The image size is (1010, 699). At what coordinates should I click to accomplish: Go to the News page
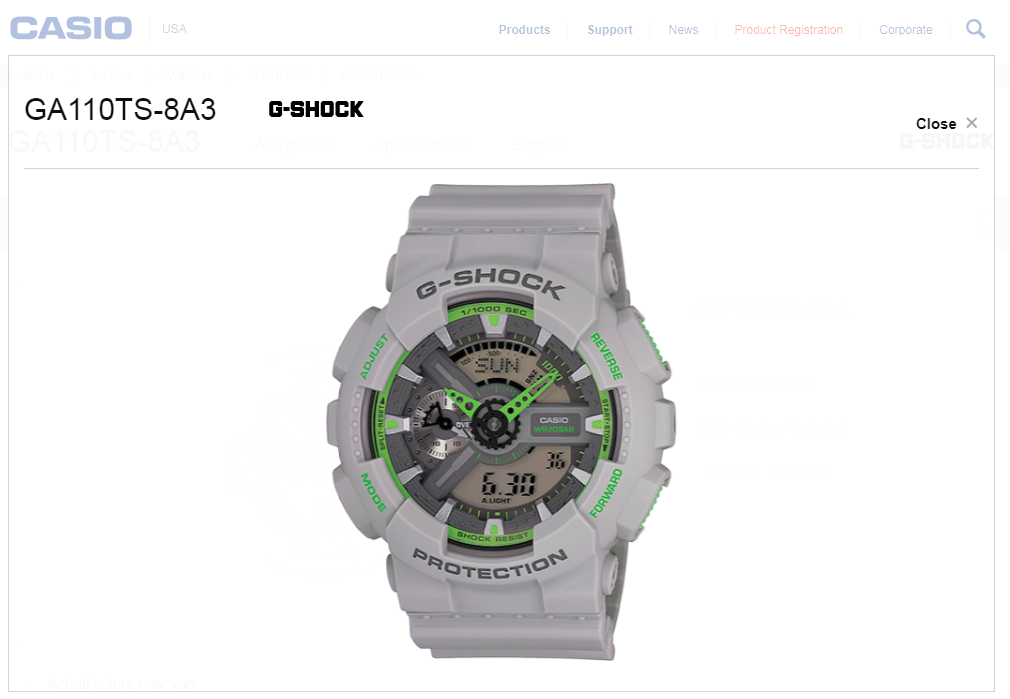[x=683, y=30]
